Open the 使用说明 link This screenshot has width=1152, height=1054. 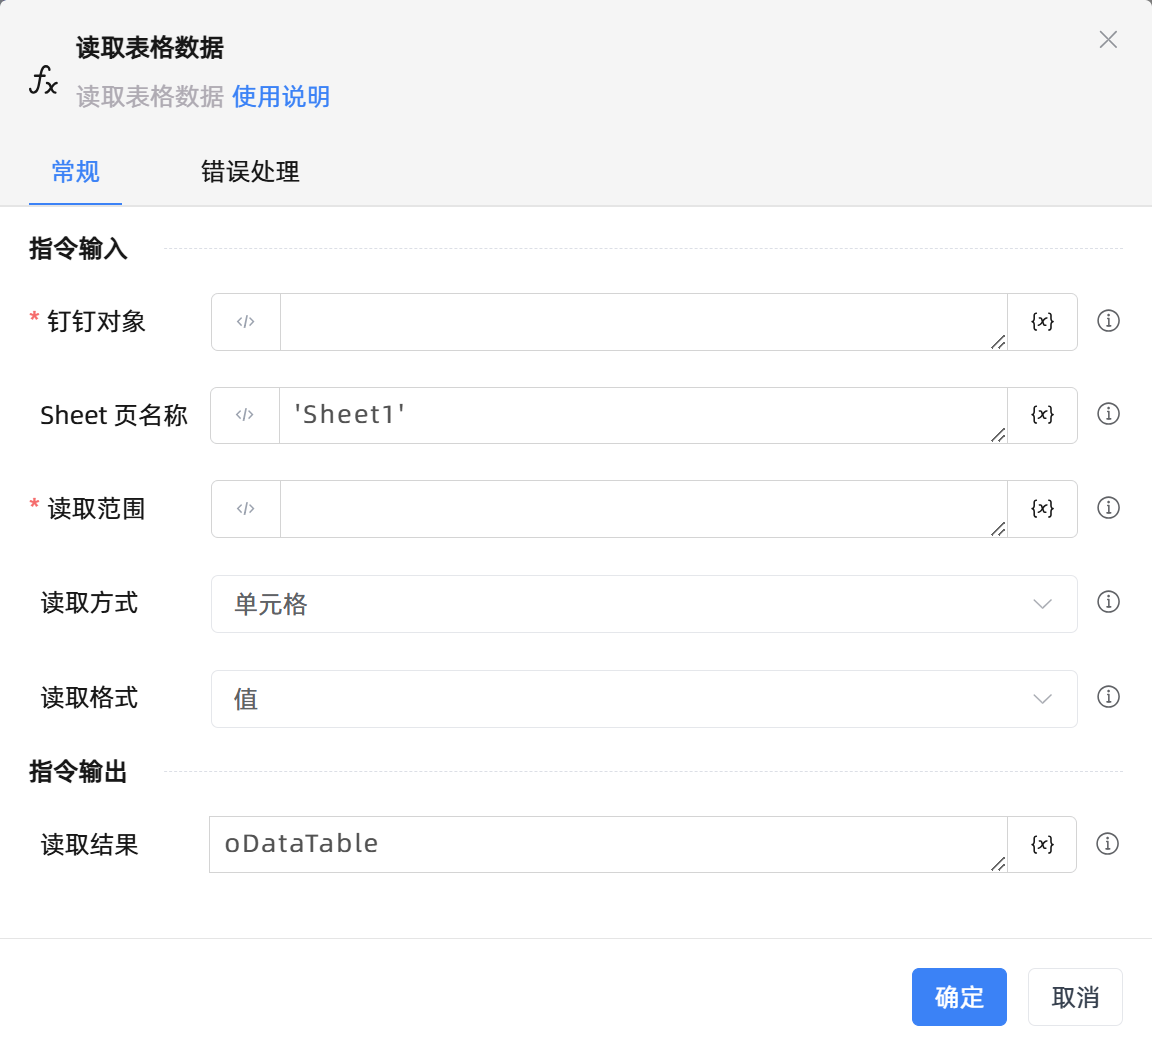click(281, 97)
